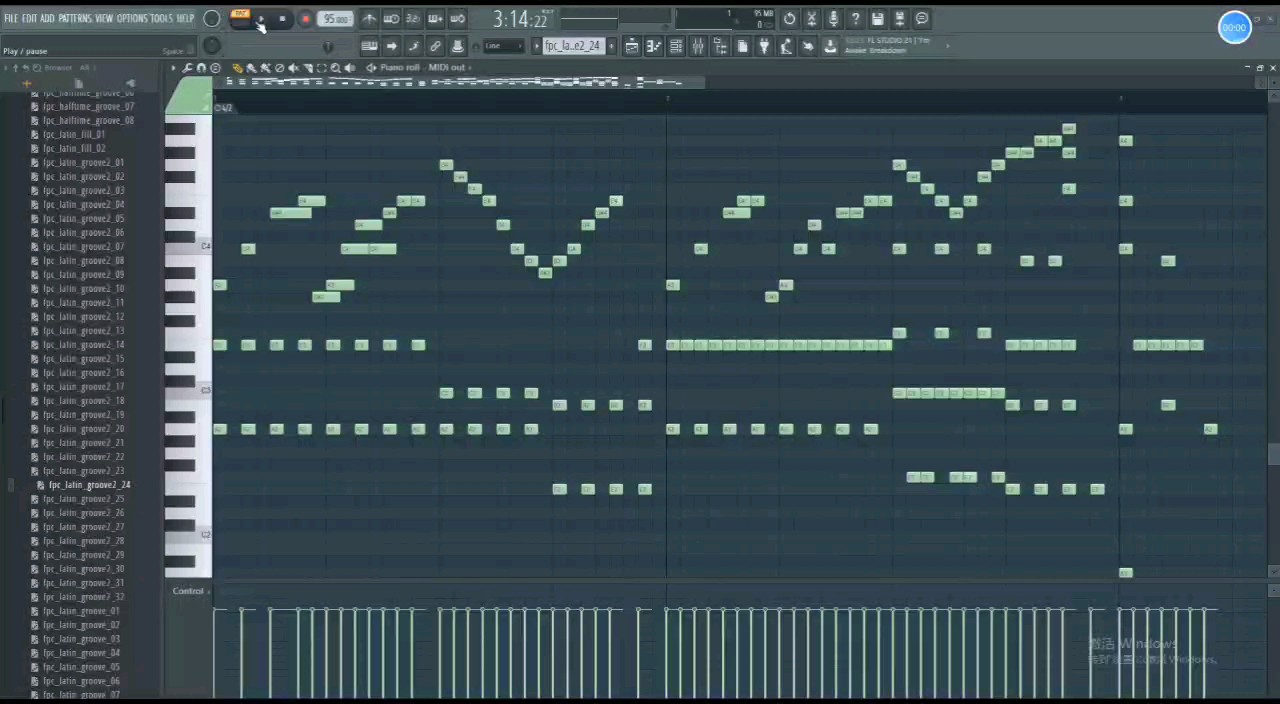Select the Select marquee tool in piano roll

point(321,68)
